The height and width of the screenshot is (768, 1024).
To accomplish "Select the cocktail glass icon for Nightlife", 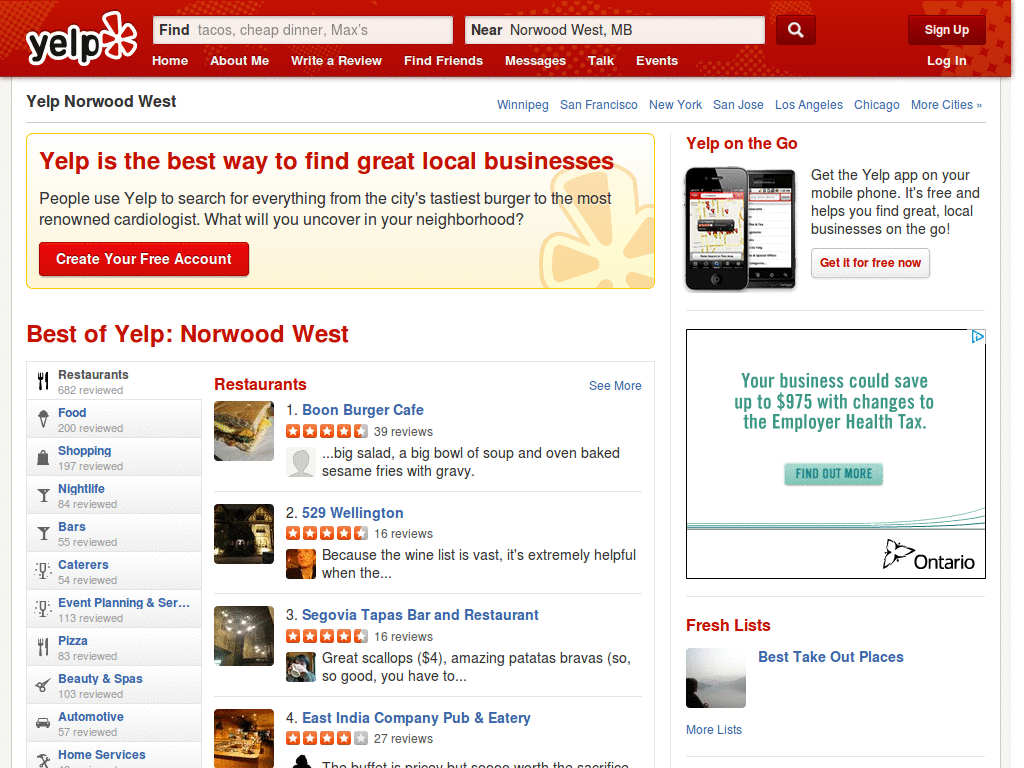I will 44,495.
